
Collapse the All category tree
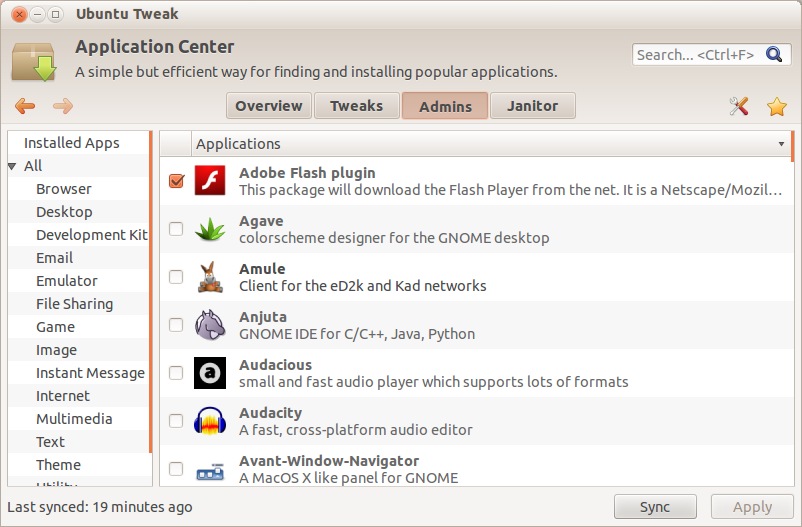tap(12, 166)
